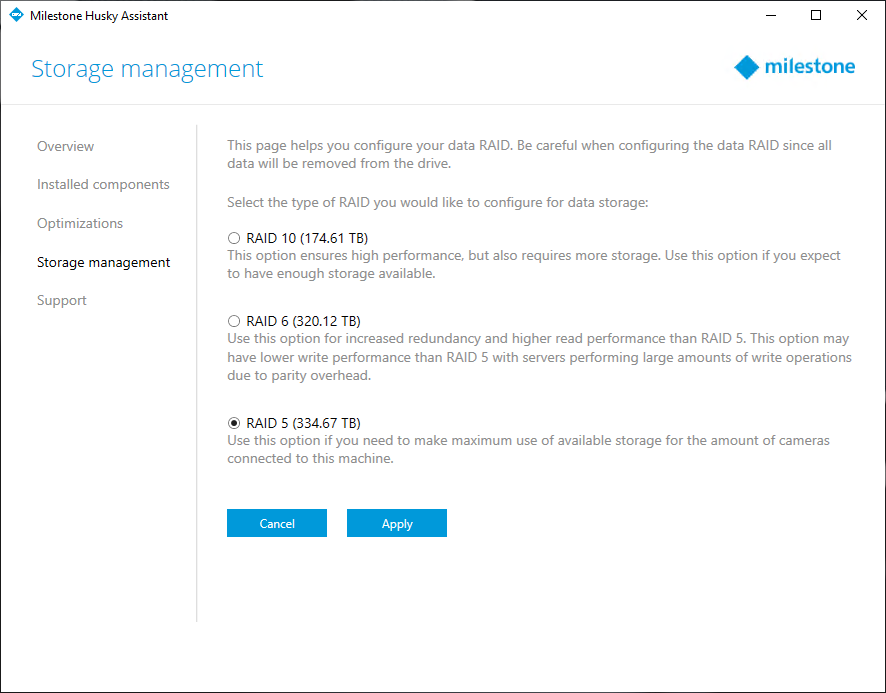Click the RAID 6 'increased redundancy' description

pyautogui.click(x=540, y=357)
